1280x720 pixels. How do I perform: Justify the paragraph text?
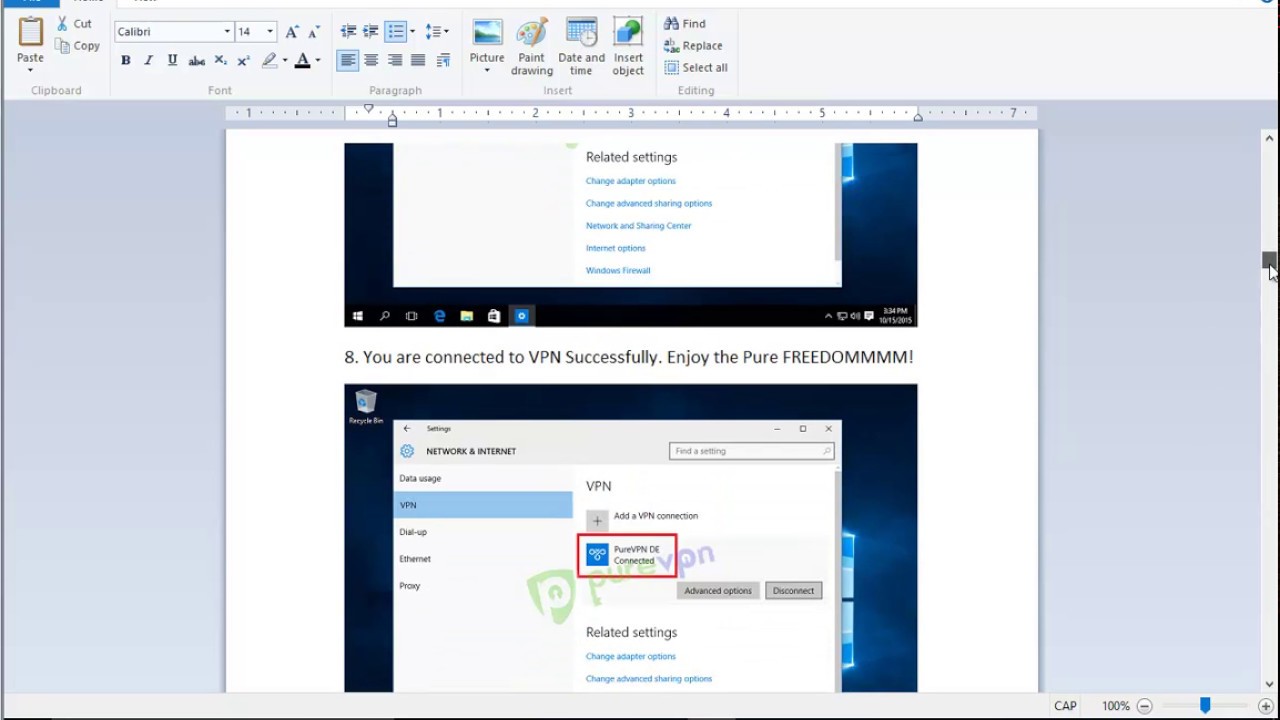[x=418, y=61]
